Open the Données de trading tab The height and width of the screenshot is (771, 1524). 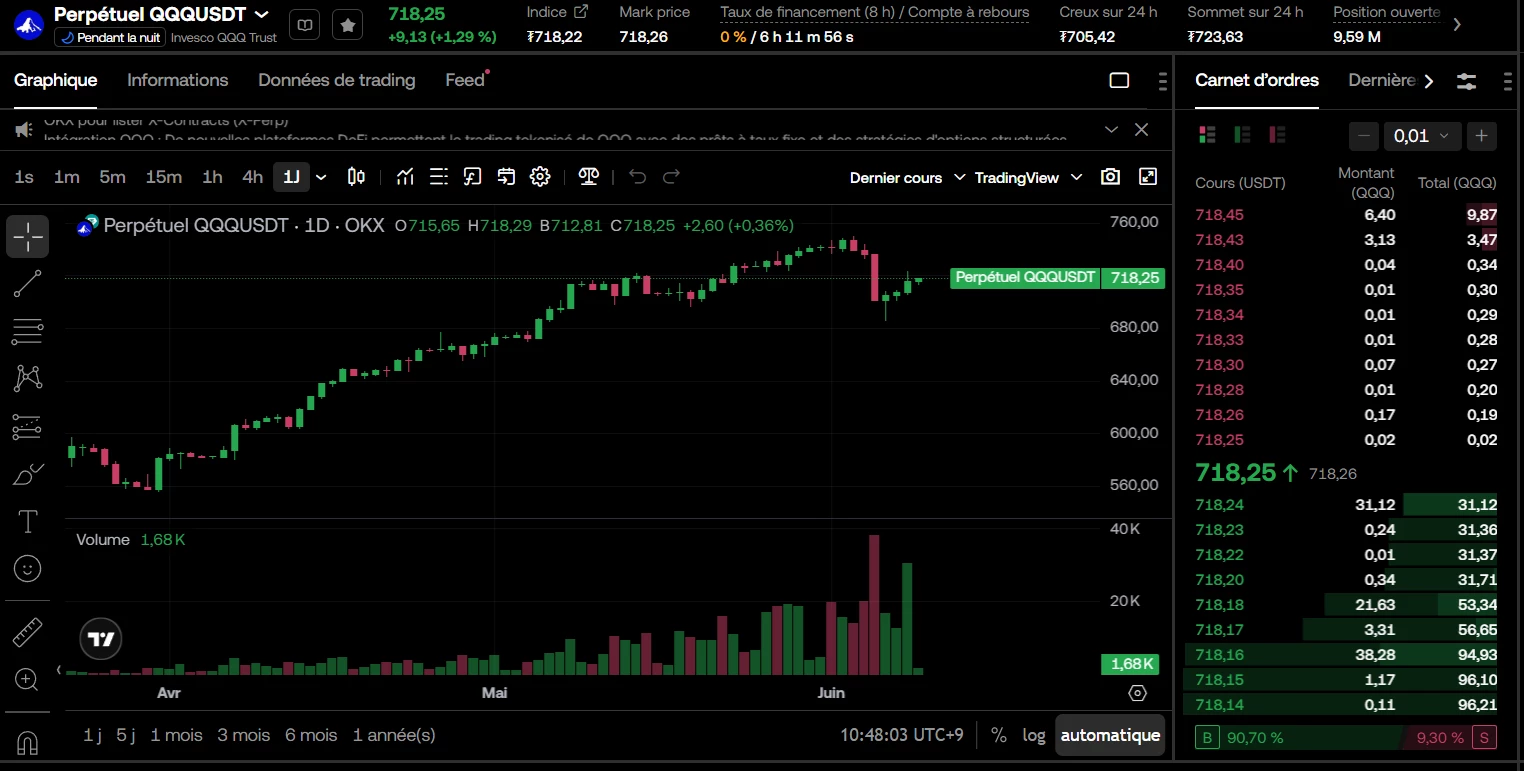[x=337, y=80]
